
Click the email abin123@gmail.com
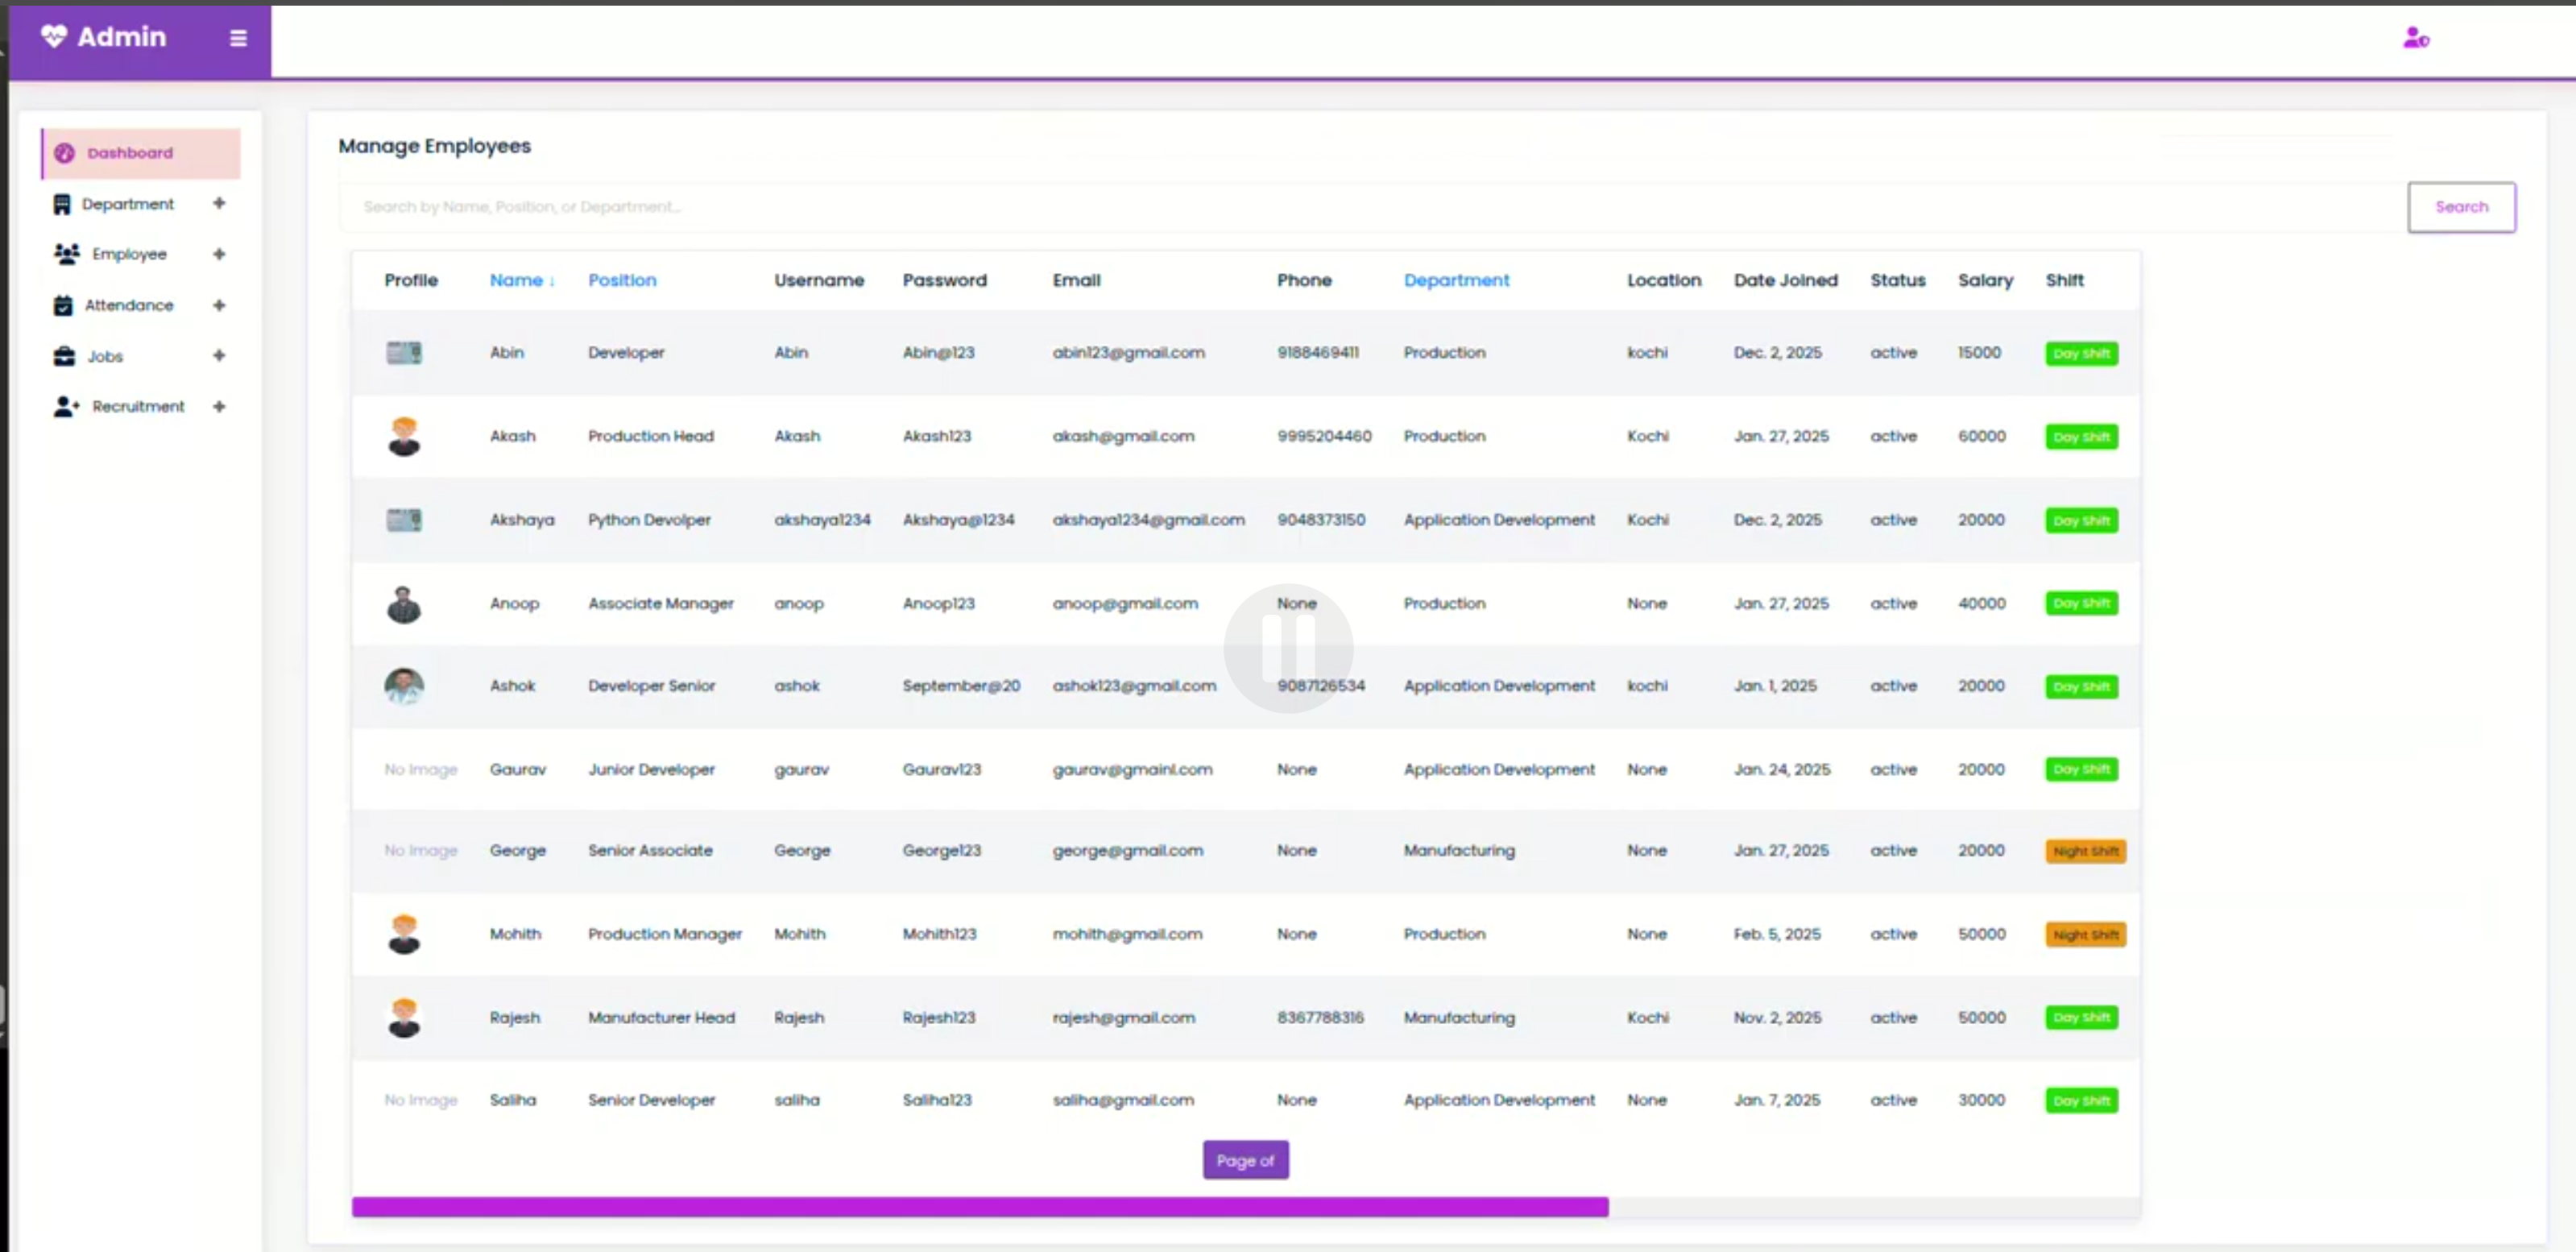click(x=1128, y=352)
